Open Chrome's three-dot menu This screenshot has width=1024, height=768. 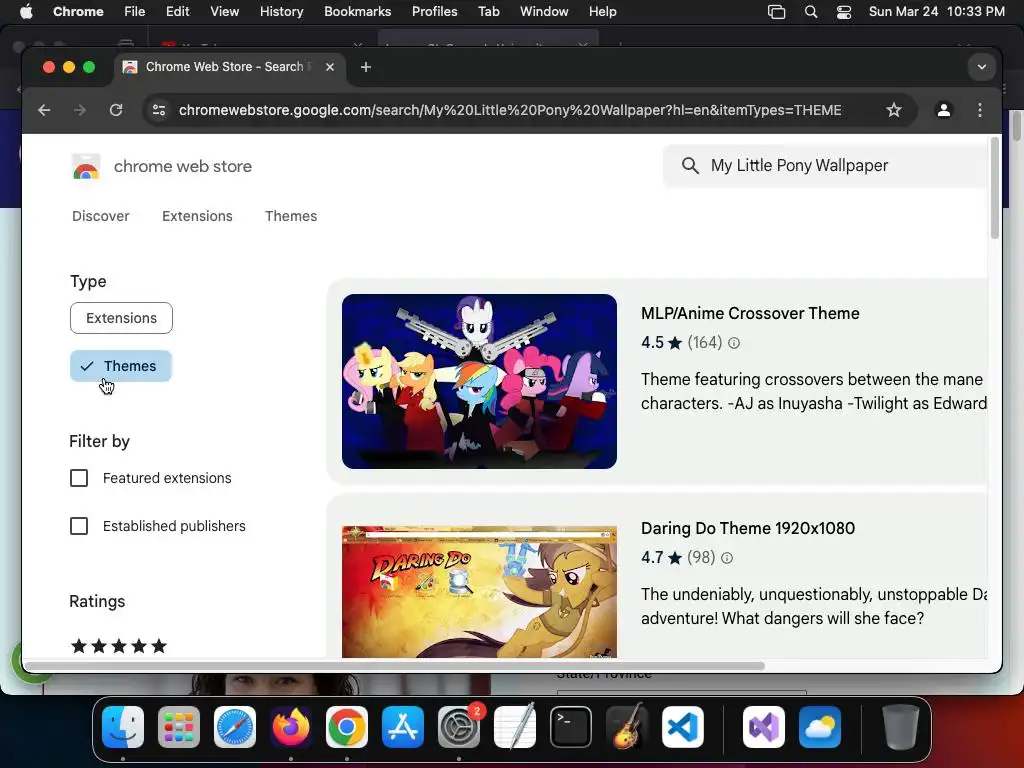[x=980, y=110]
